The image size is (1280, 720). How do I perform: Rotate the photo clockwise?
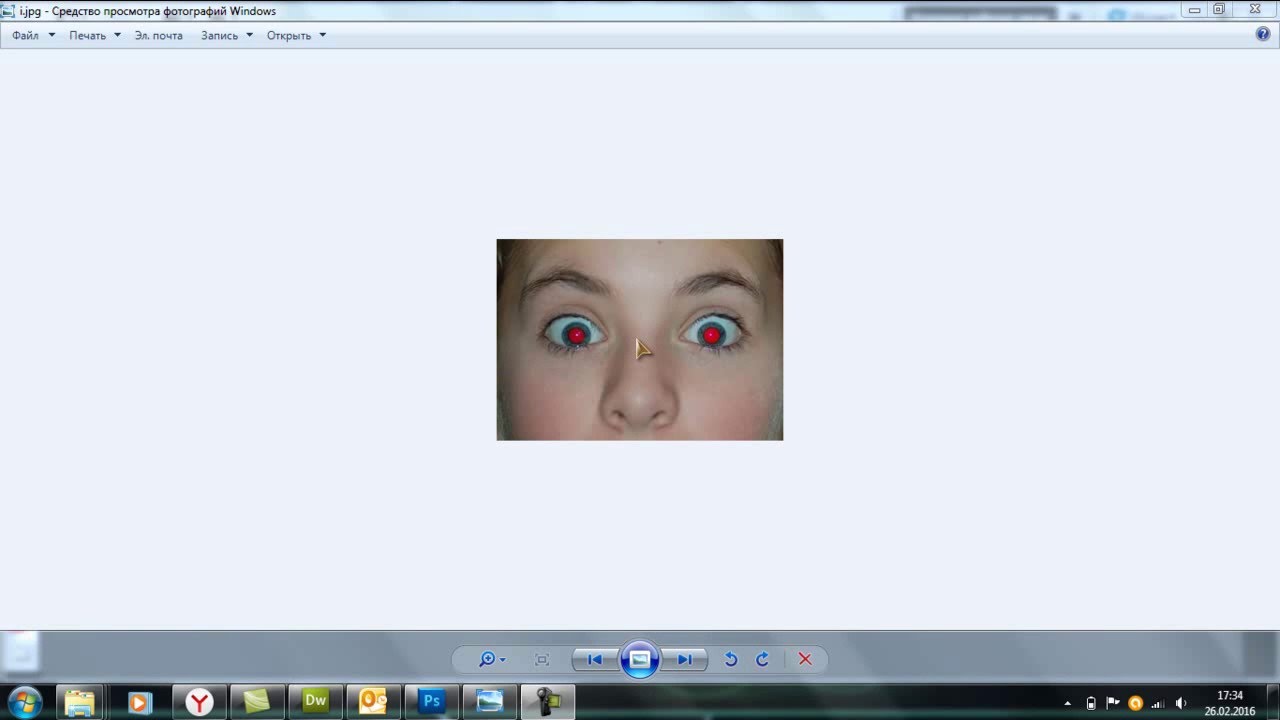click(x=762, y=660)
